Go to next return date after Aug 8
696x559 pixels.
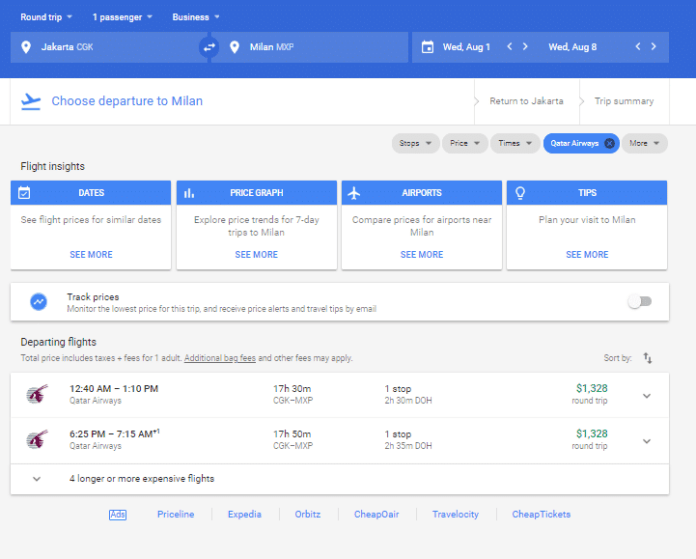click(653, 47)
